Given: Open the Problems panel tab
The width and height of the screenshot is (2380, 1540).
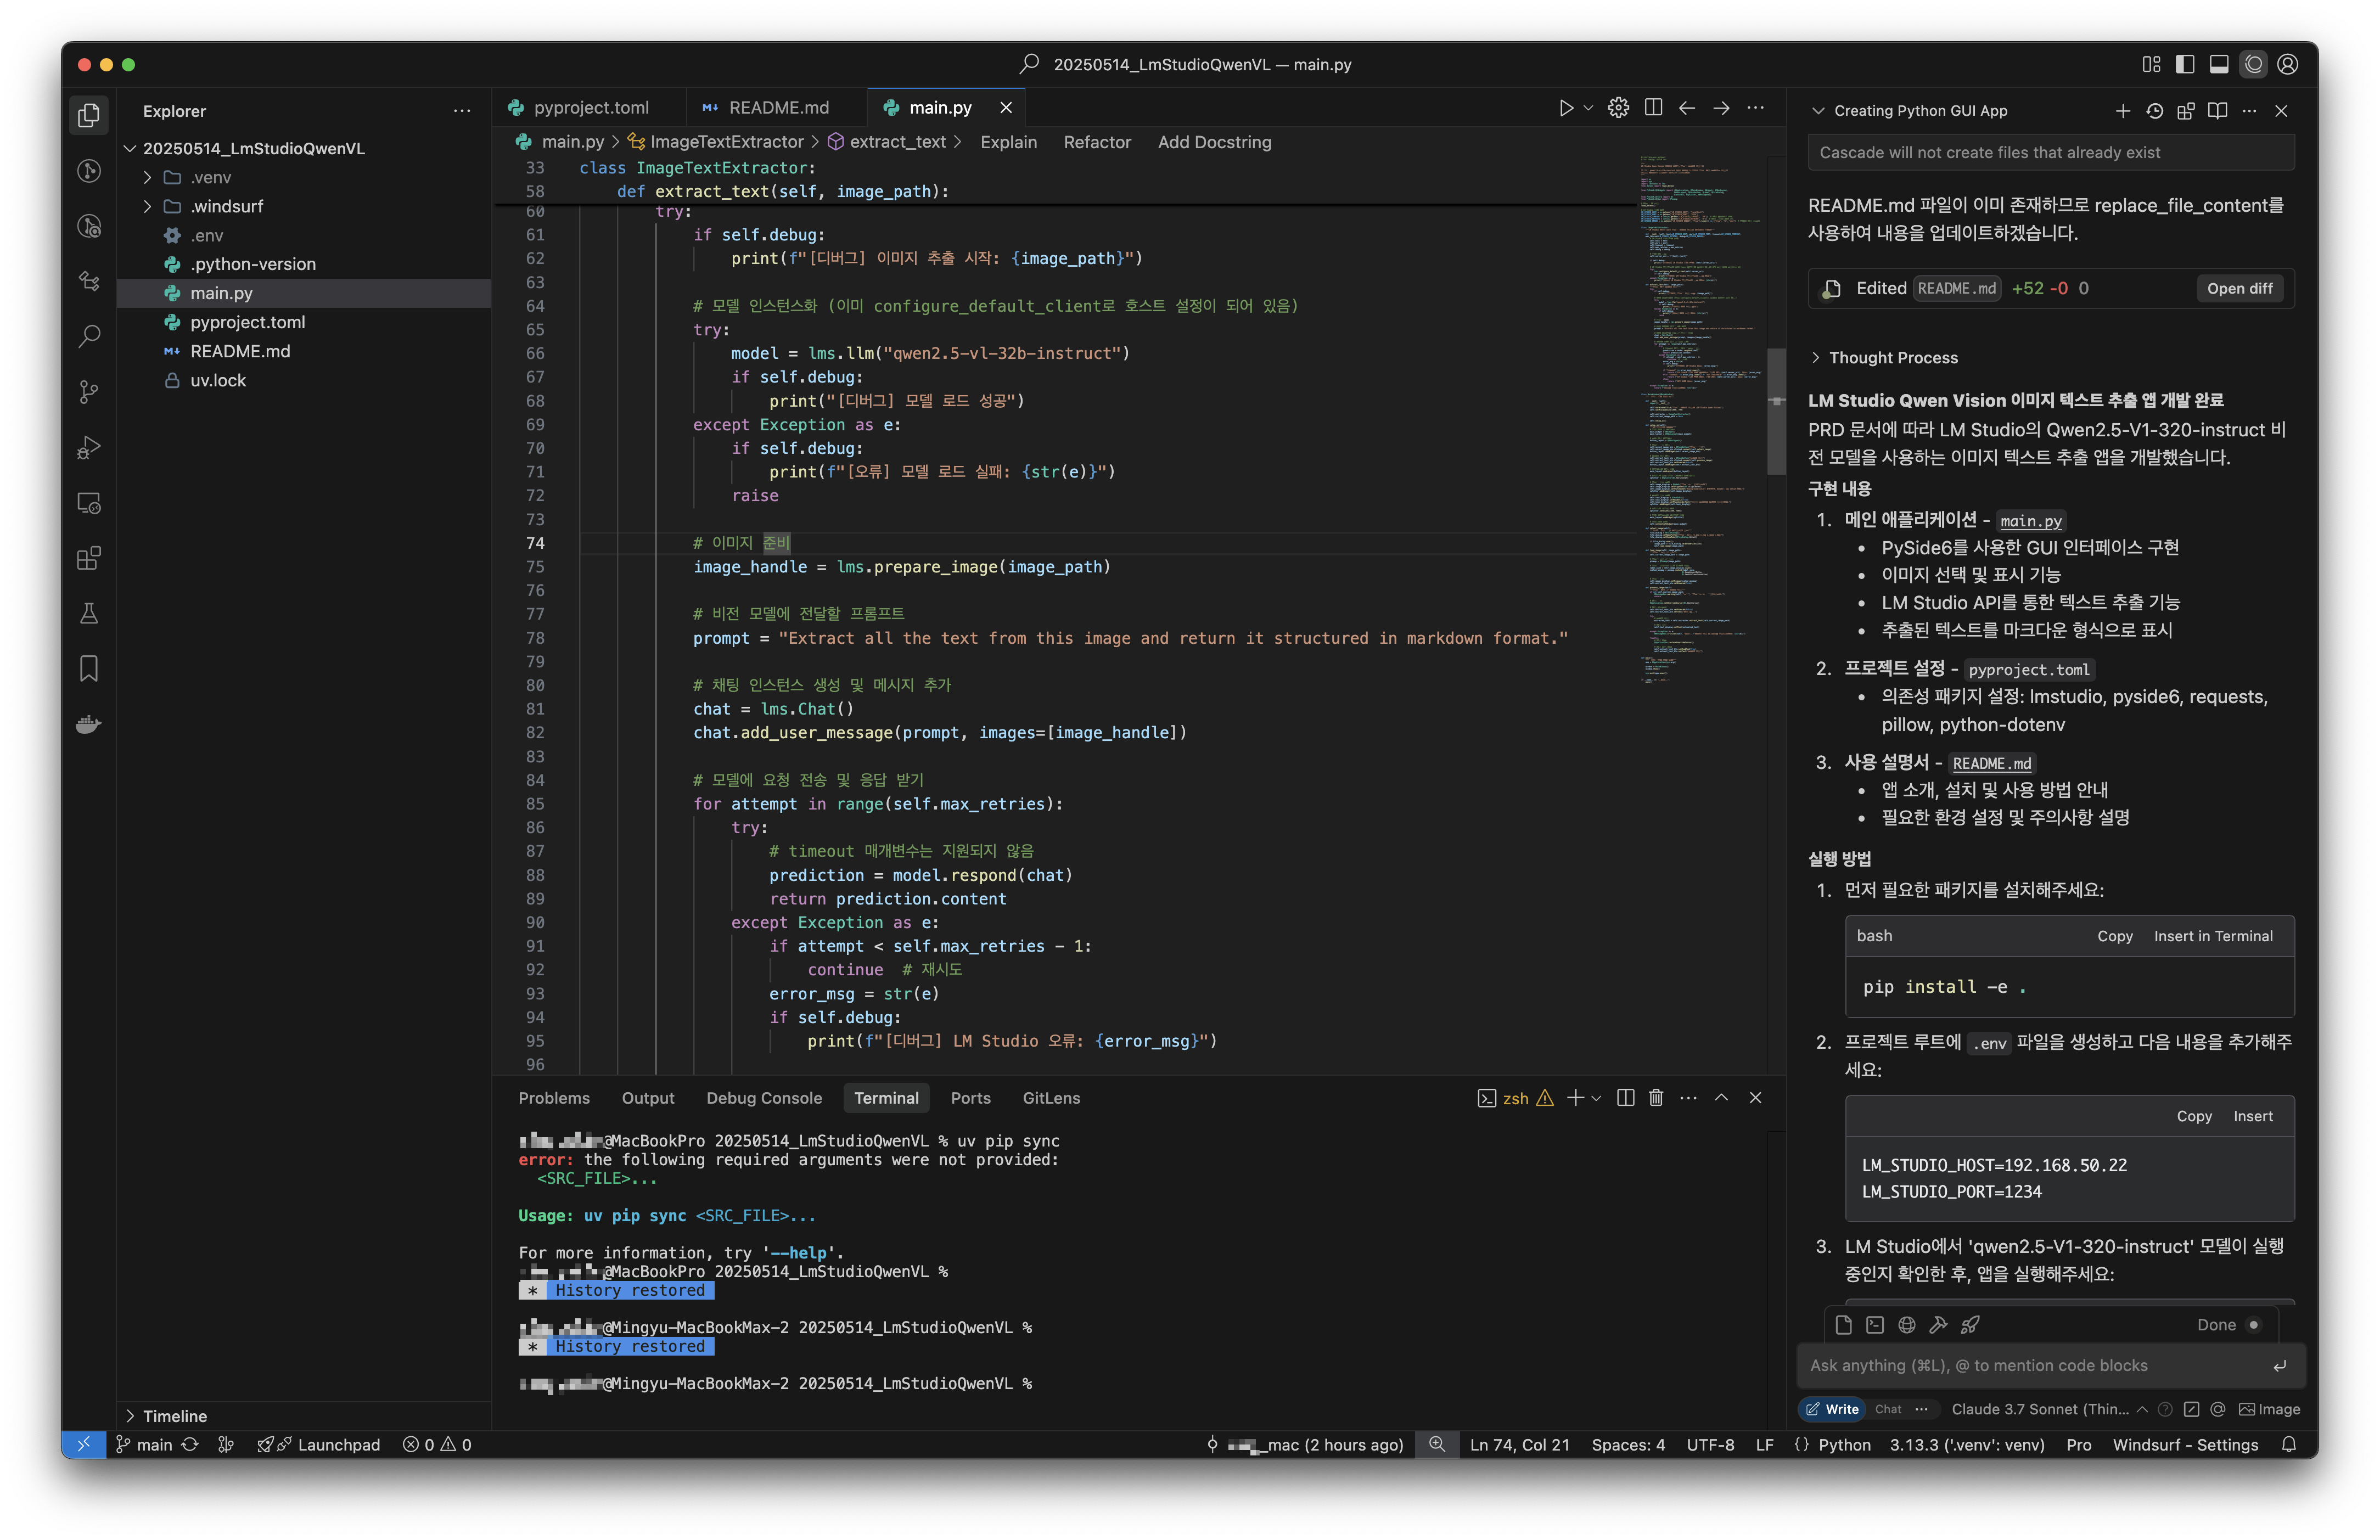Looking at the screenshot, I should tap(553, 1098).
